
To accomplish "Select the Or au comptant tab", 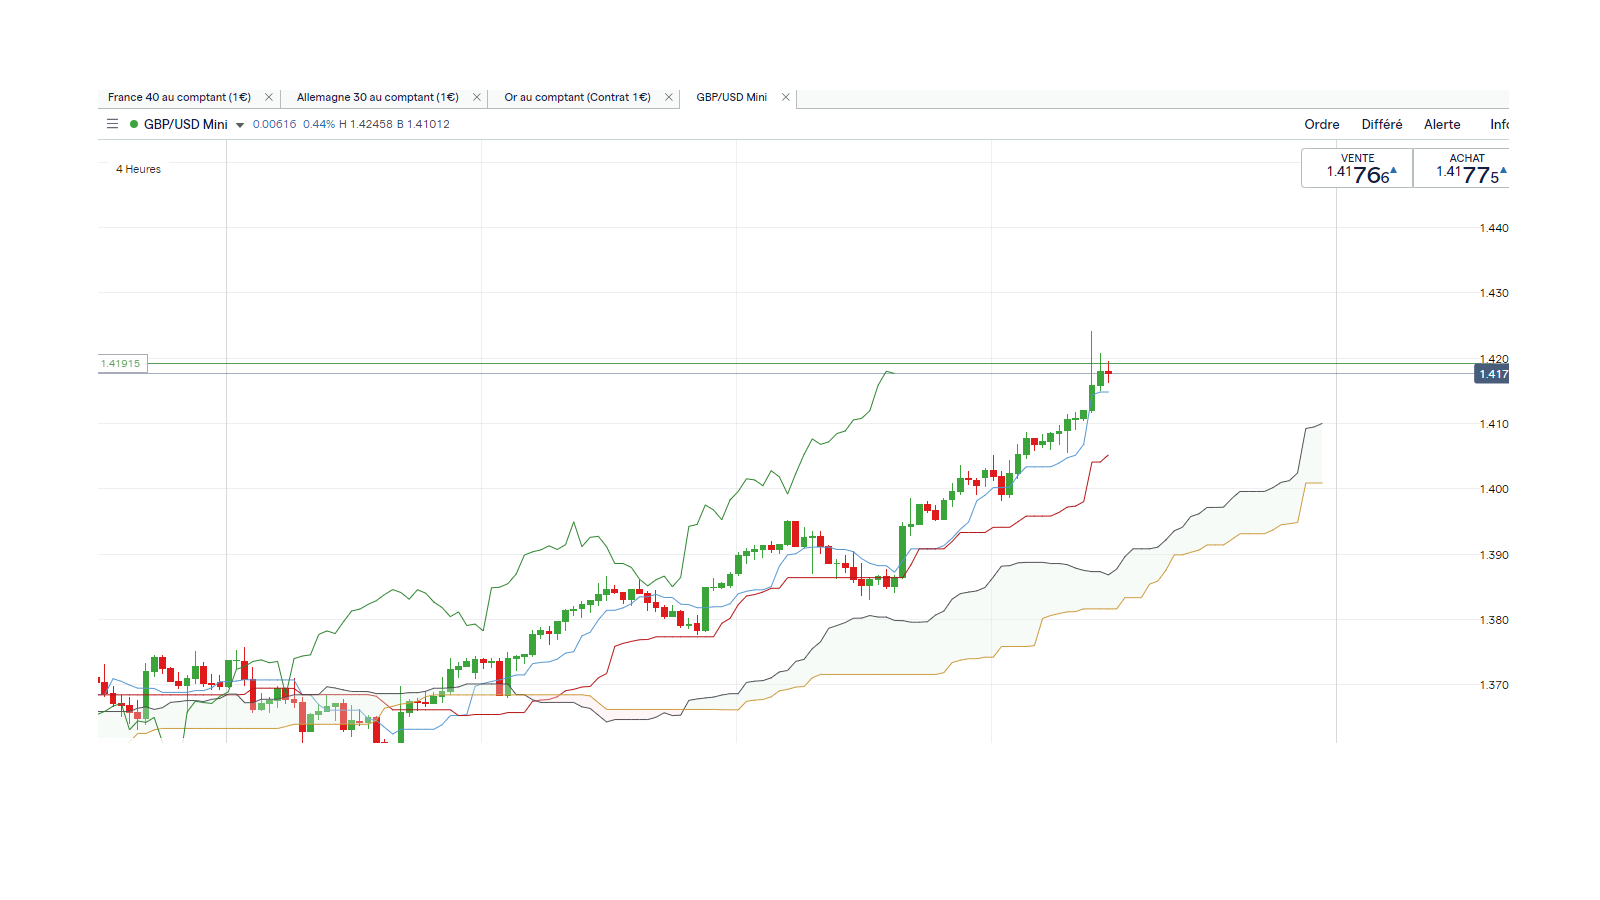I will tap(577, 97).
